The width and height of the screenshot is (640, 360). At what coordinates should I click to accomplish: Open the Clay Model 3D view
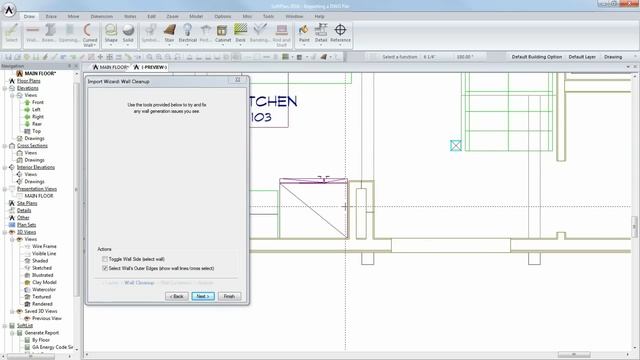44,282
